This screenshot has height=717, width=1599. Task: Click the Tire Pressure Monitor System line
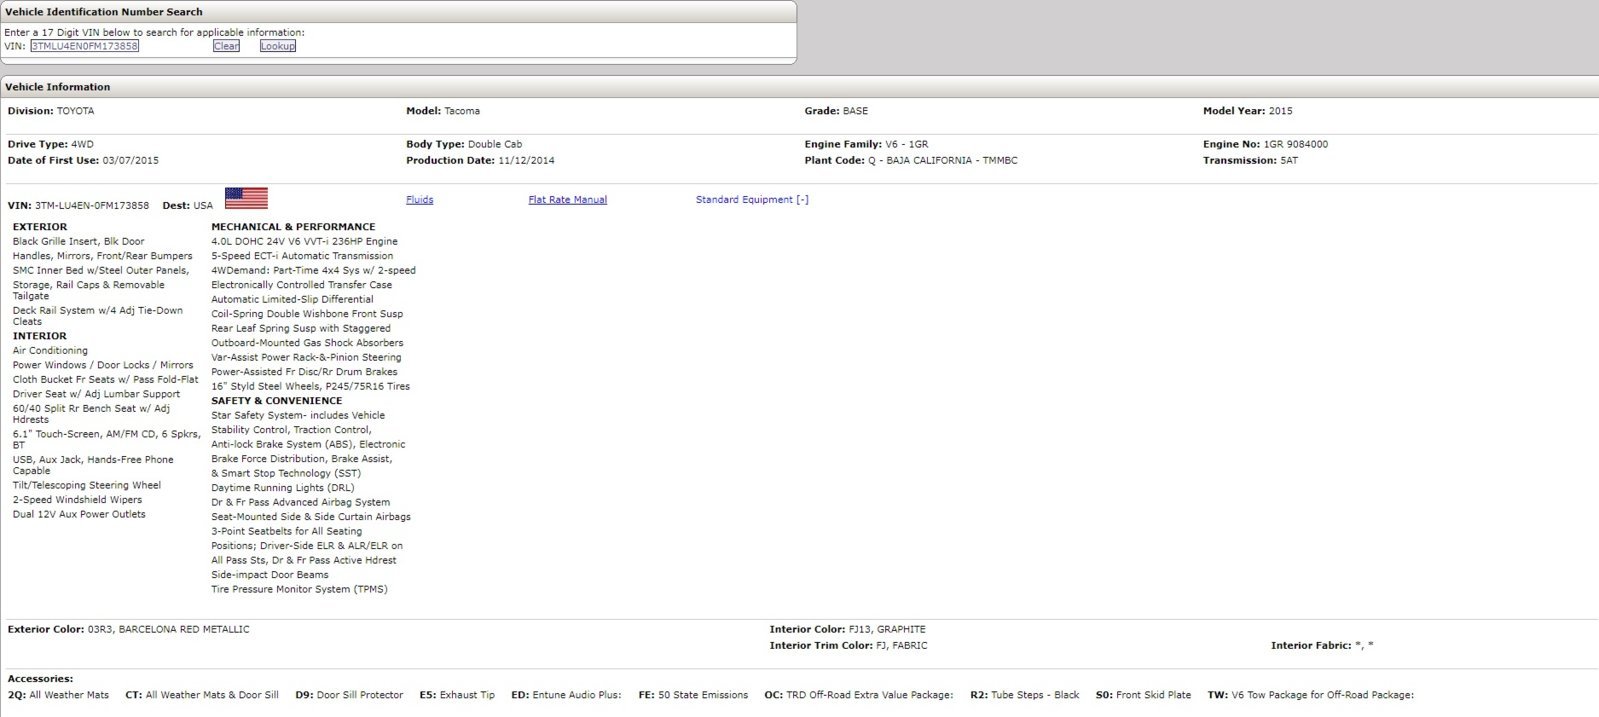(x=299, y=590)
